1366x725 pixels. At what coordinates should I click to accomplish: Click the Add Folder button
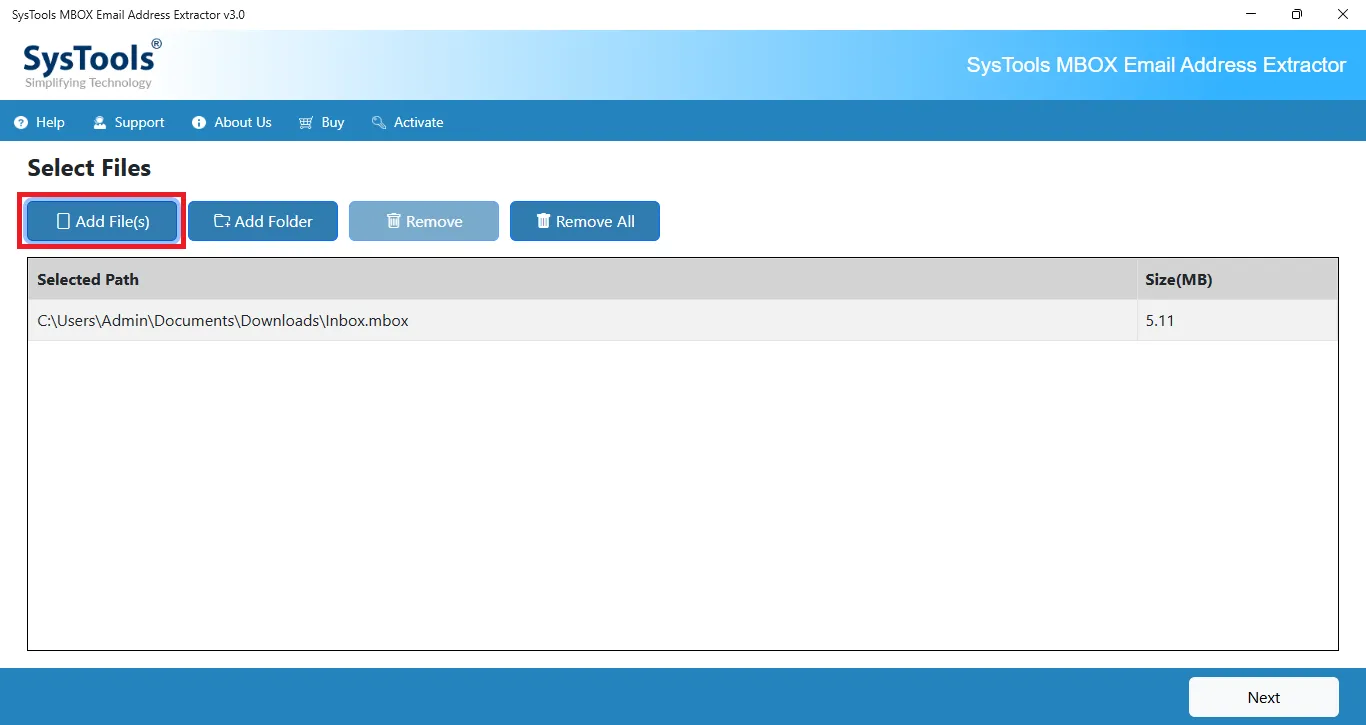click(263, 221)
